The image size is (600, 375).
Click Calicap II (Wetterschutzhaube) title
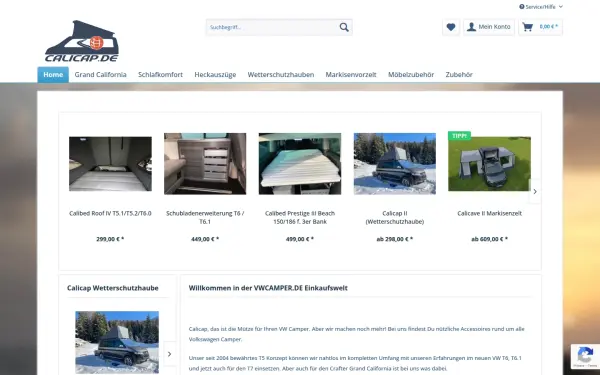coord(395,217)
